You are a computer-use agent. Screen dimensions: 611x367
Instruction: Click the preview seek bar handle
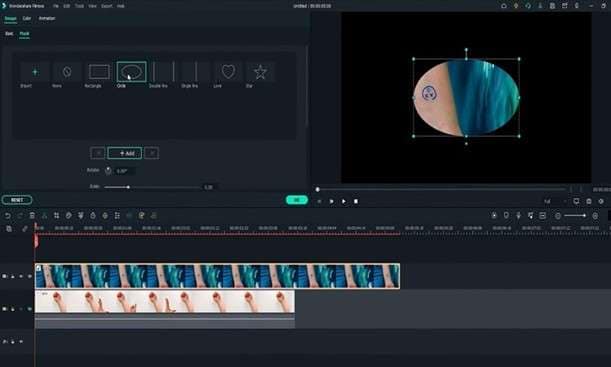[x=318, y=189]
